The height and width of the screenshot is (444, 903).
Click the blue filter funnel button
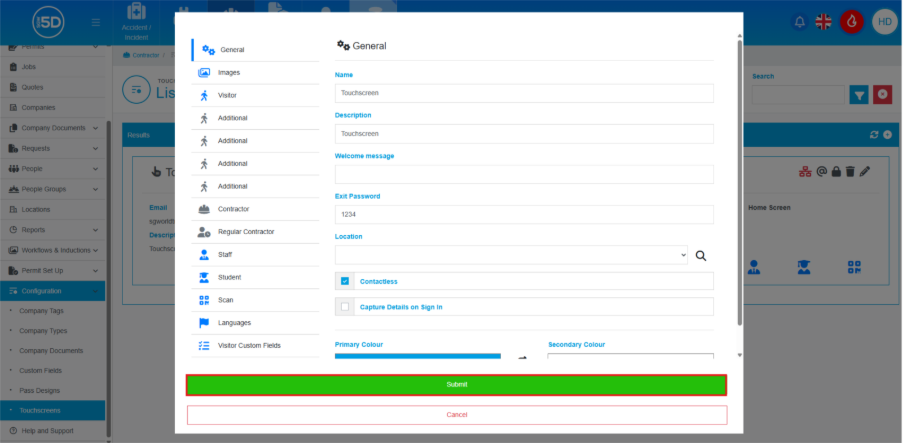click(x=859, y=95)
